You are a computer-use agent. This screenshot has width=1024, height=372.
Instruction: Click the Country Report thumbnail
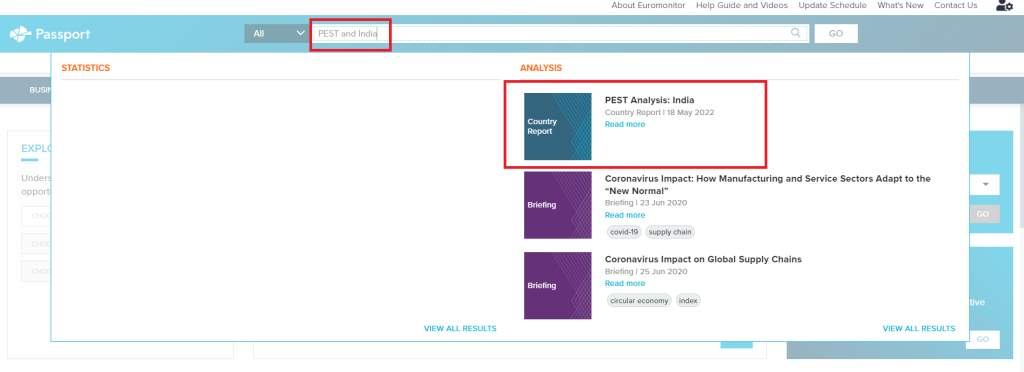558,127
